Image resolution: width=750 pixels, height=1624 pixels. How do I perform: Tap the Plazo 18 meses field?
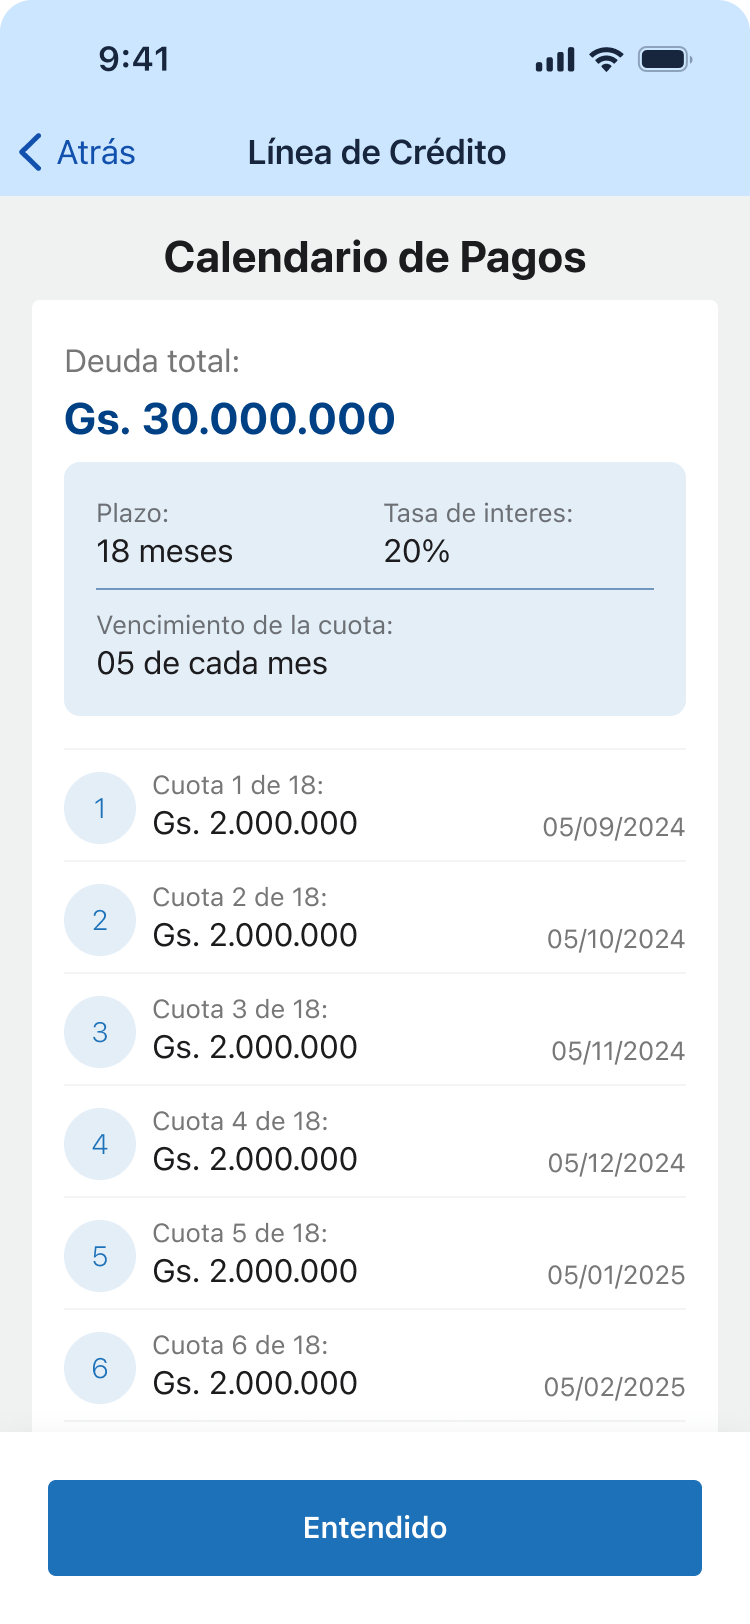coord(165,533)
